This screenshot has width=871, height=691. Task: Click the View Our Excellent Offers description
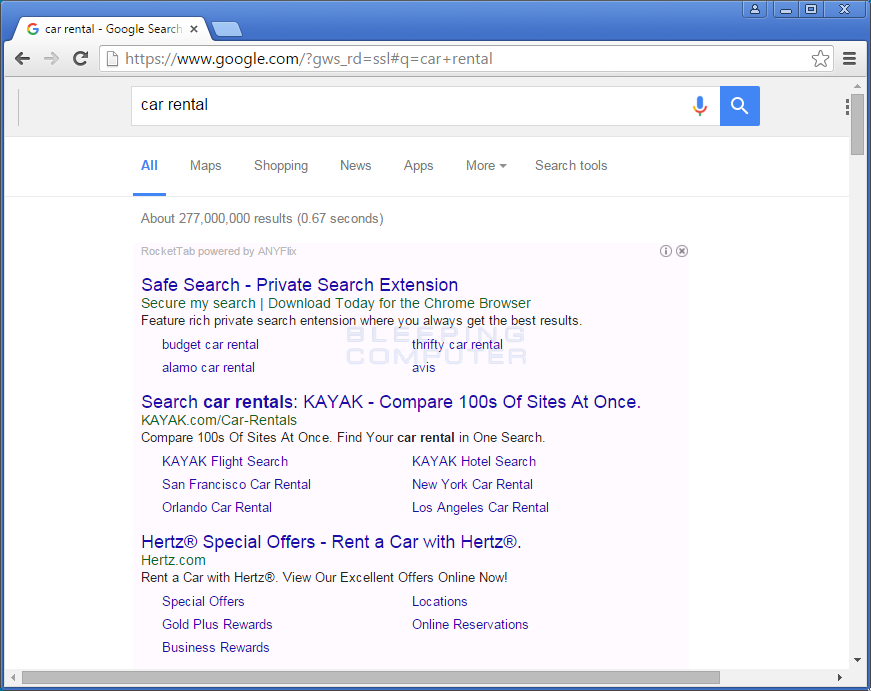pyautogui.click(x=324, y=578)
